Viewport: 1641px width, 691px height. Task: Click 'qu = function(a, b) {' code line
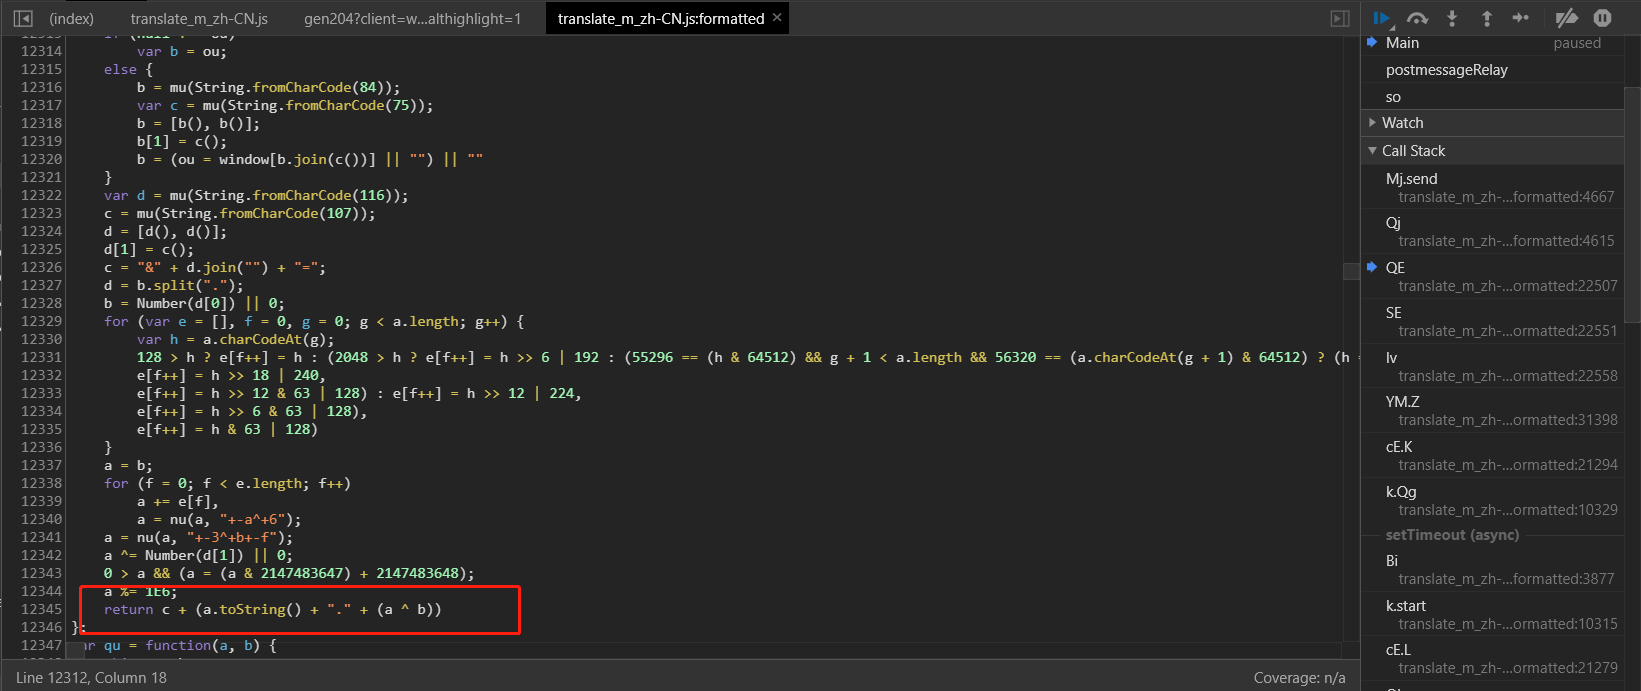click(190, 645)
